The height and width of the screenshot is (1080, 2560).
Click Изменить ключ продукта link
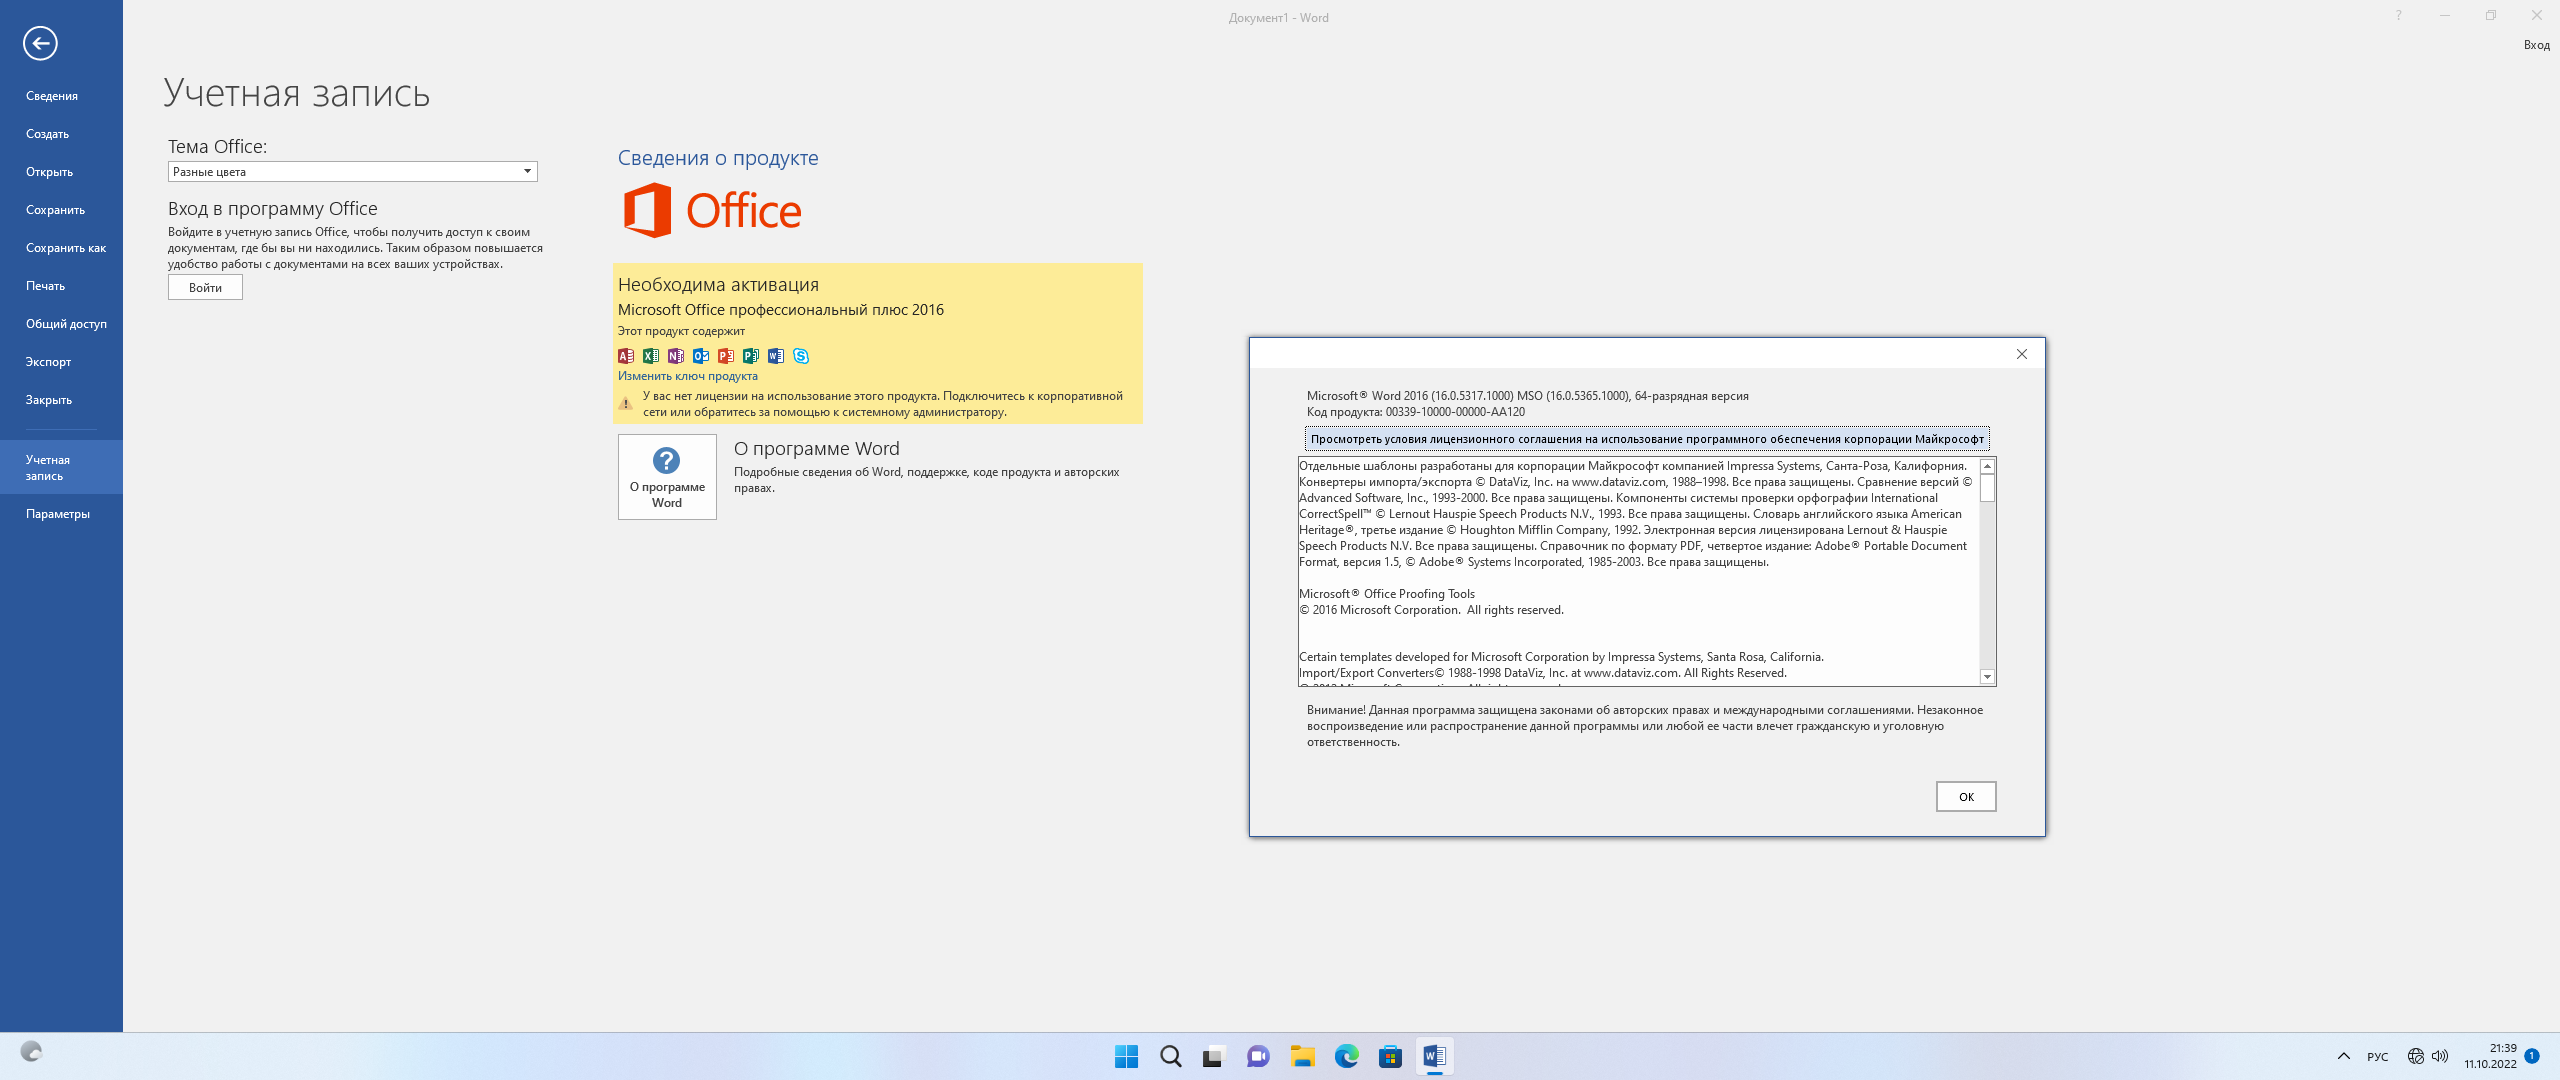pyautogui.click(x=688, y=376)
